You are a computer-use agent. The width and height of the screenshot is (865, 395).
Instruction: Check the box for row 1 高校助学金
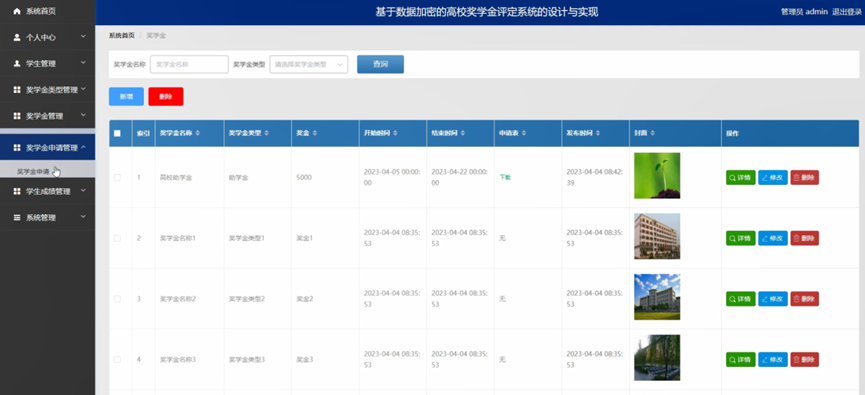coord(117,178)
